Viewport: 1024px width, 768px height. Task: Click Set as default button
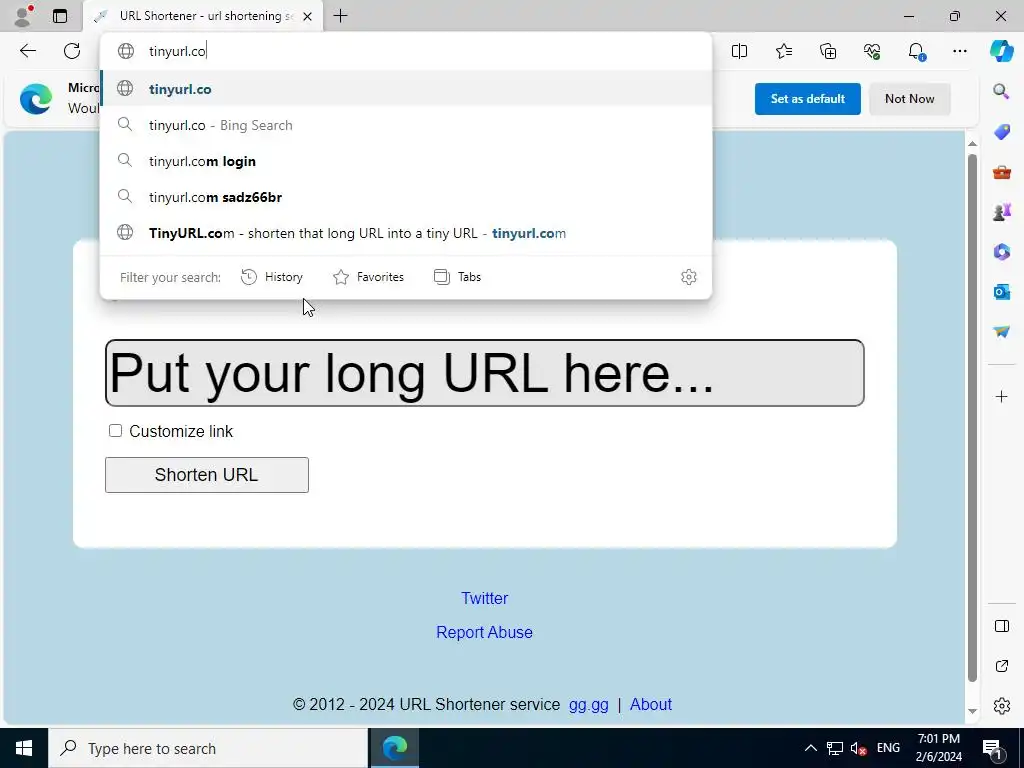pos(807,99)
